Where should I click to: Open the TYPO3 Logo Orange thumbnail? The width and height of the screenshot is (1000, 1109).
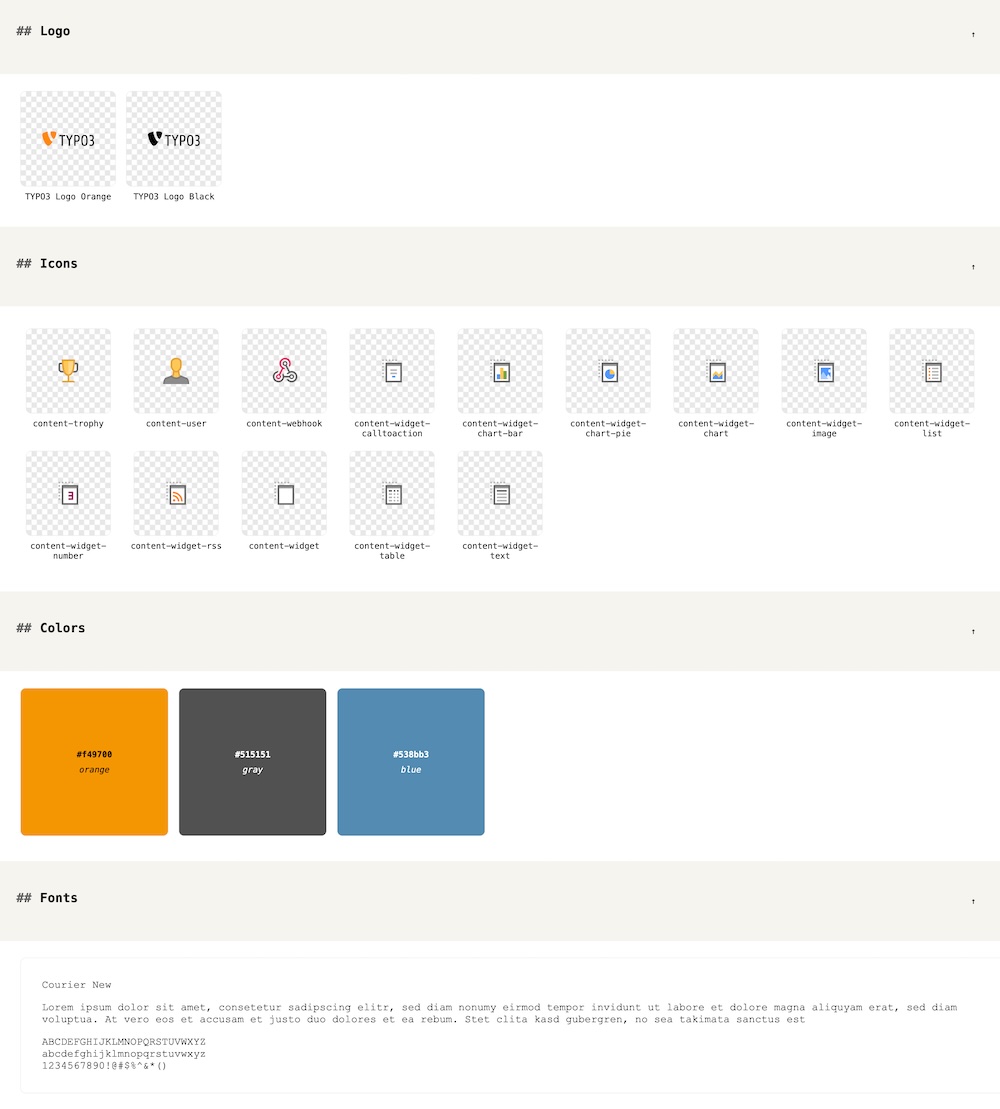point(68,139)
